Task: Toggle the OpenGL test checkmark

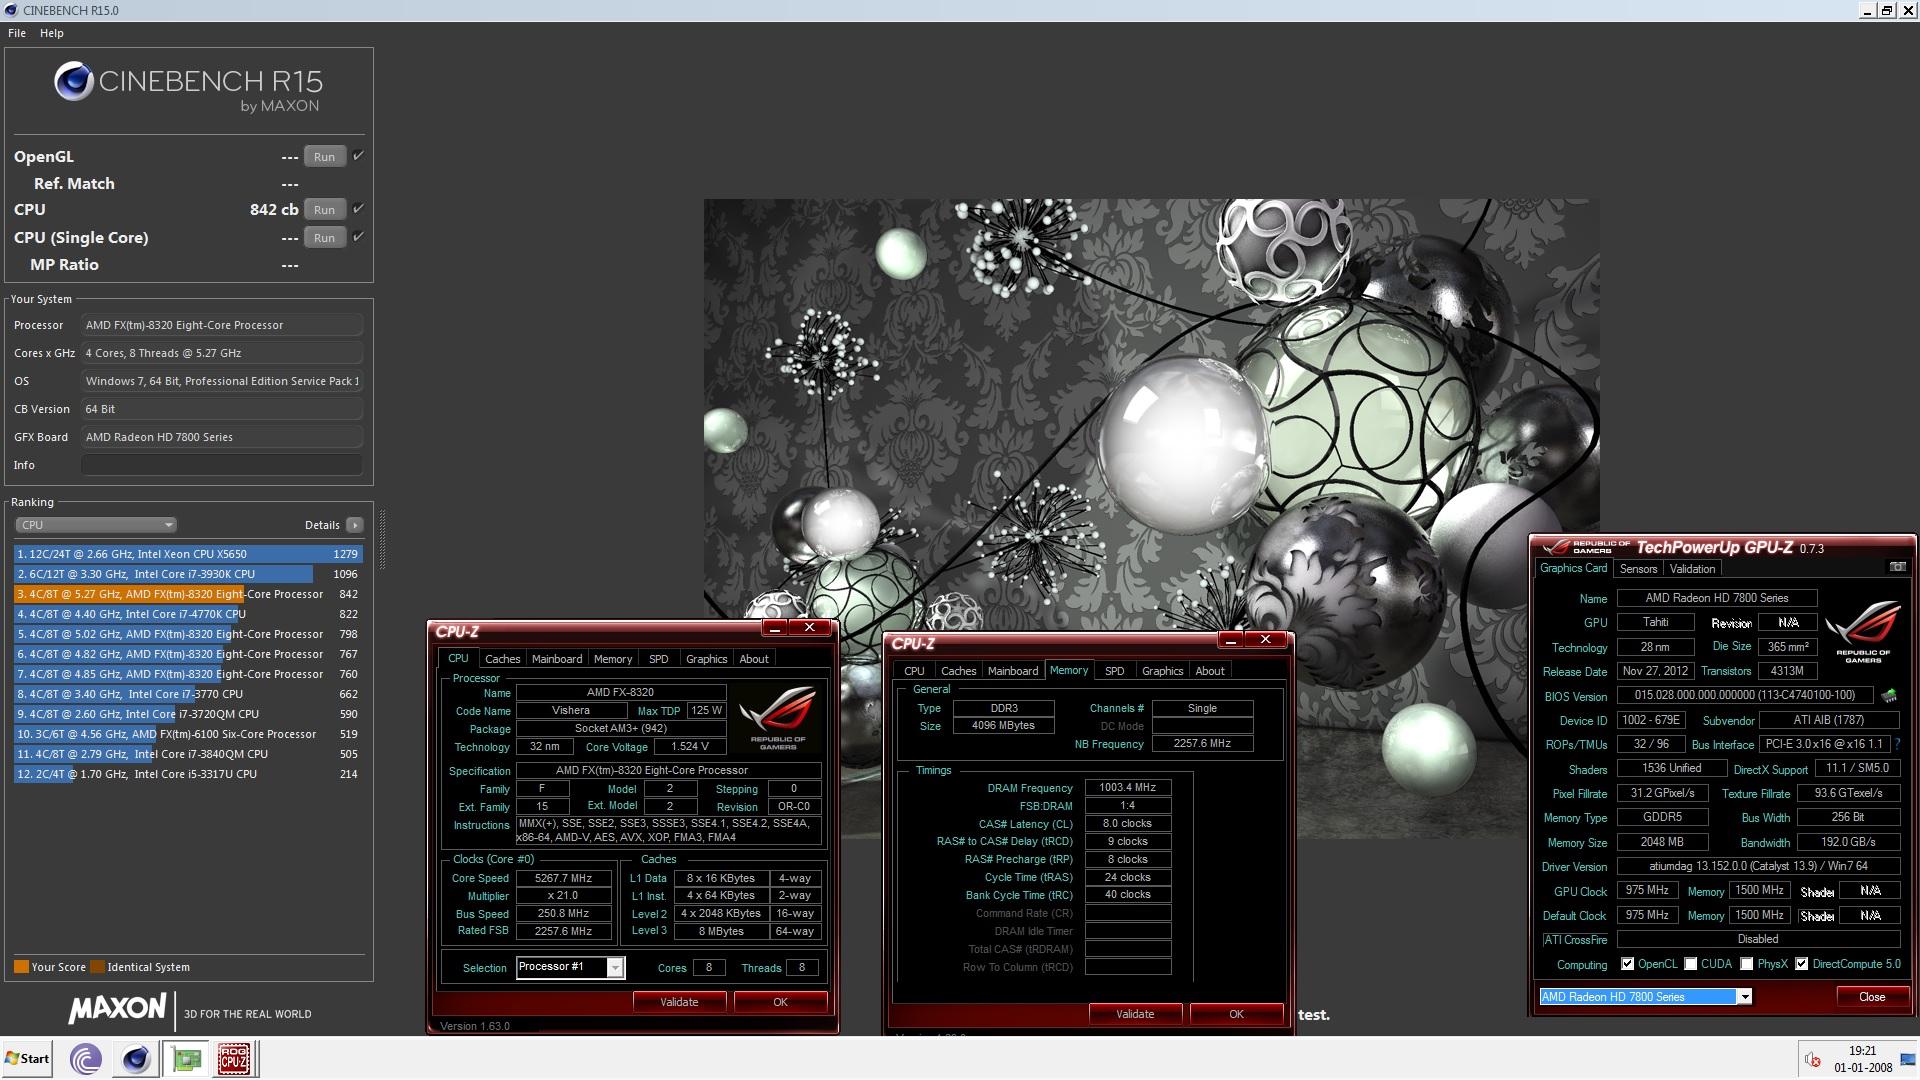Action: [358, 156]
